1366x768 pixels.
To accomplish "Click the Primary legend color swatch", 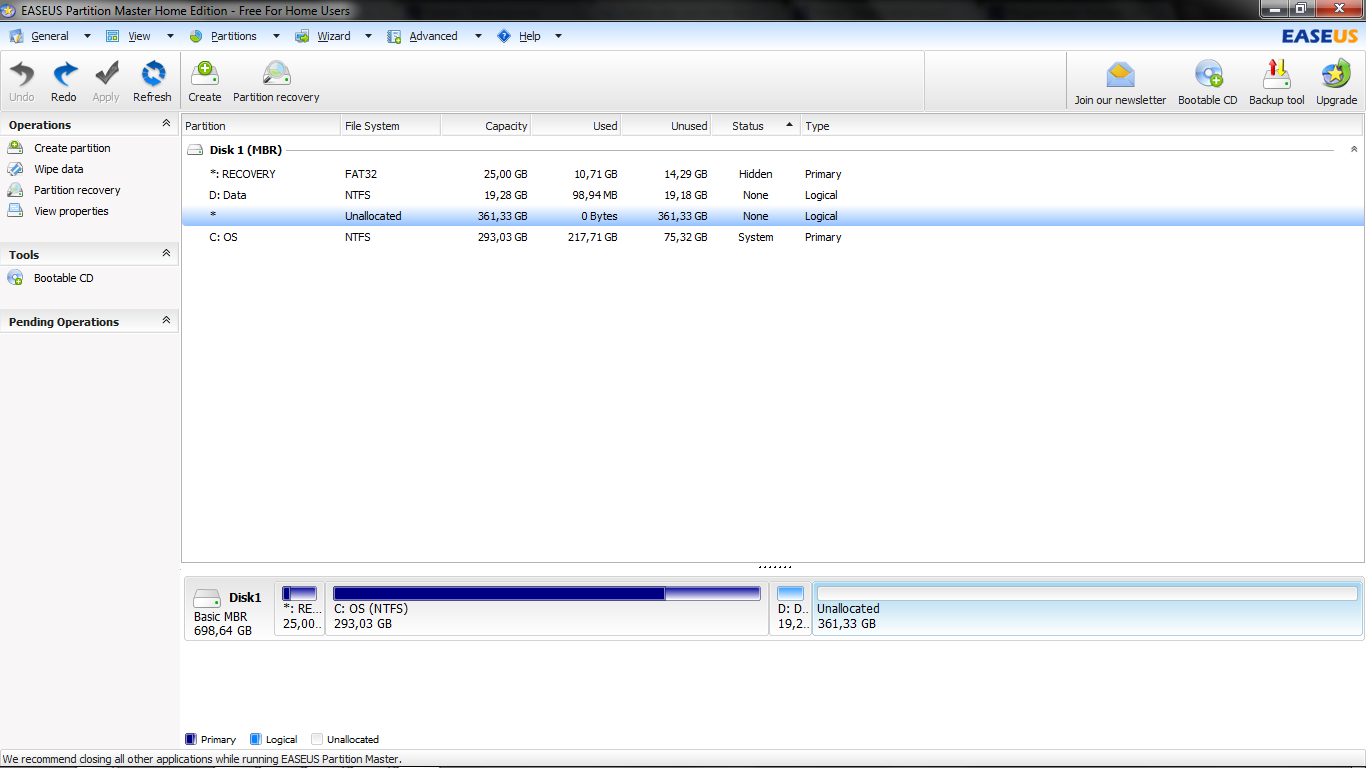I will [191, 739].
